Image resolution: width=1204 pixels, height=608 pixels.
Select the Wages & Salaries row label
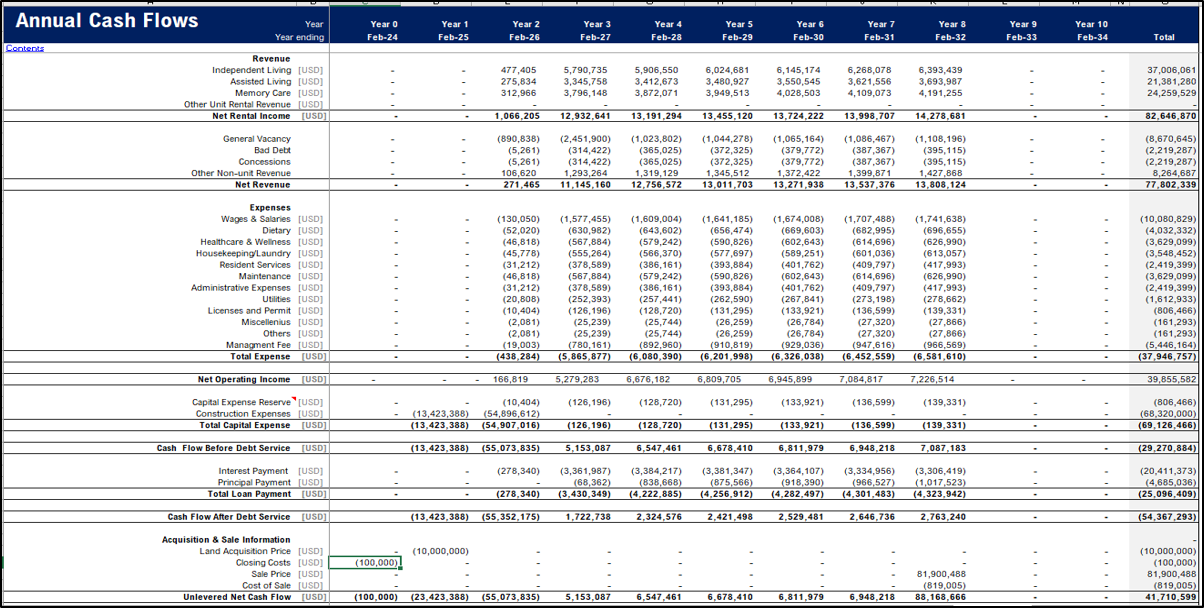(x=257, y=219)
